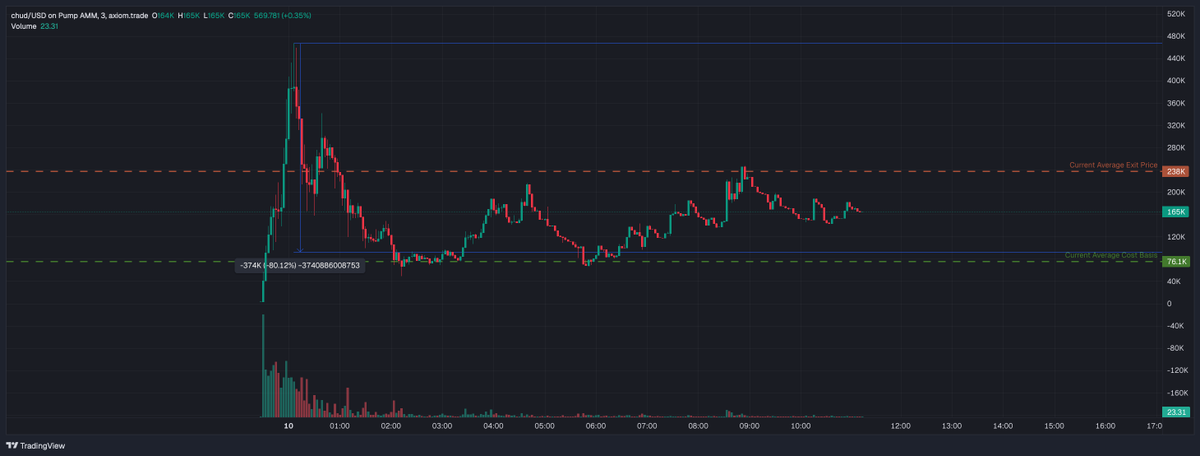Click the 280K price axis label
The height and width of the screenshot is (456, 1200).
click(1176, 148)
